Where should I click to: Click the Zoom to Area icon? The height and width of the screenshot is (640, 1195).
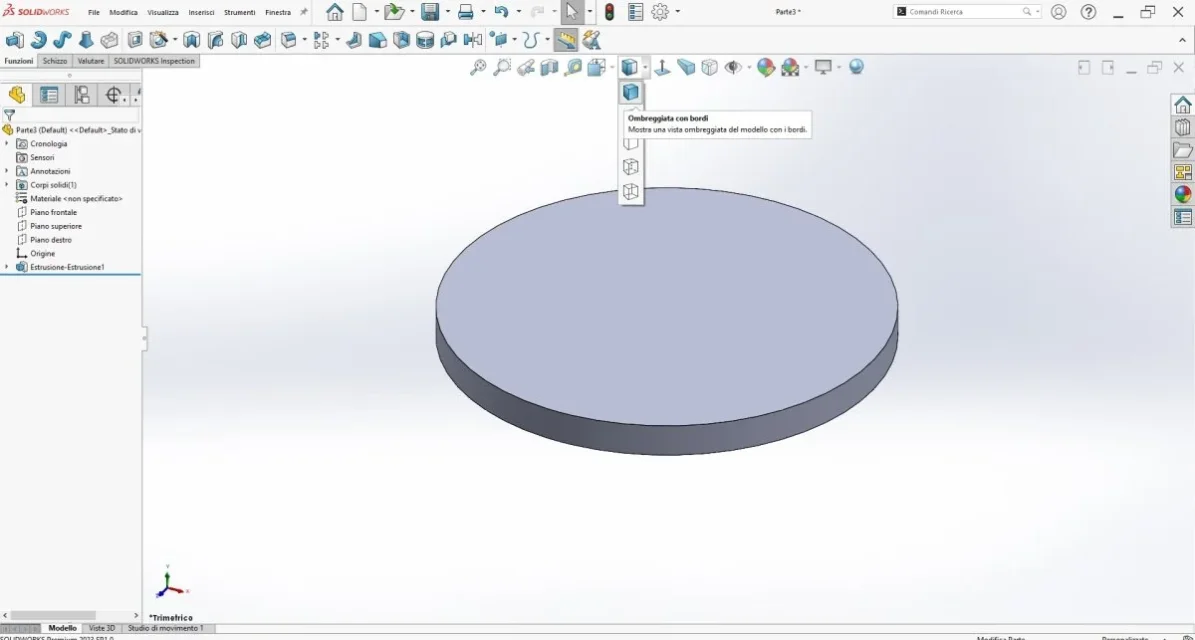coord(501,67)
